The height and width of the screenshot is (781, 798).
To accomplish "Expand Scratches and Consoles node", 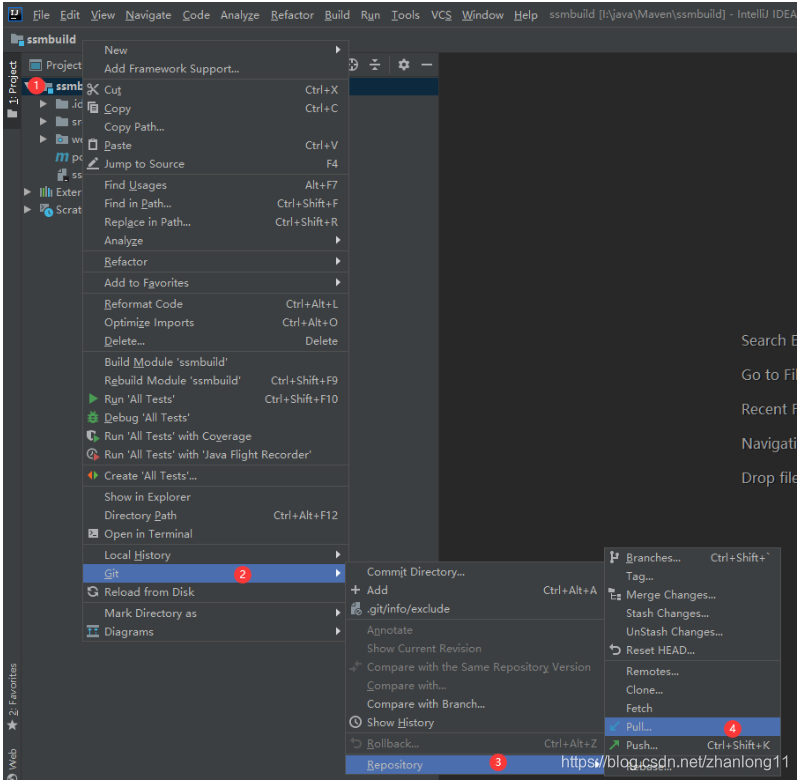I will (x=27, y=209).
